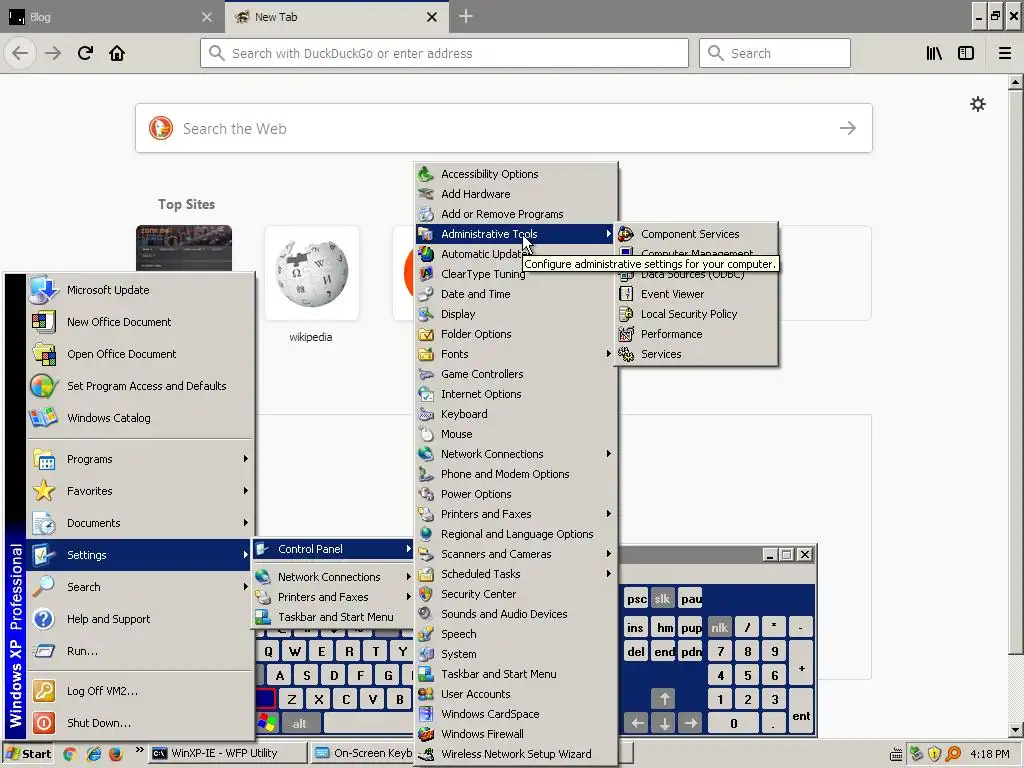Image resolution: width=1024 pixels, height=768 pixels.
Task: Expand Network Connections in Control Panel list
Action: [x=516, y=454]
